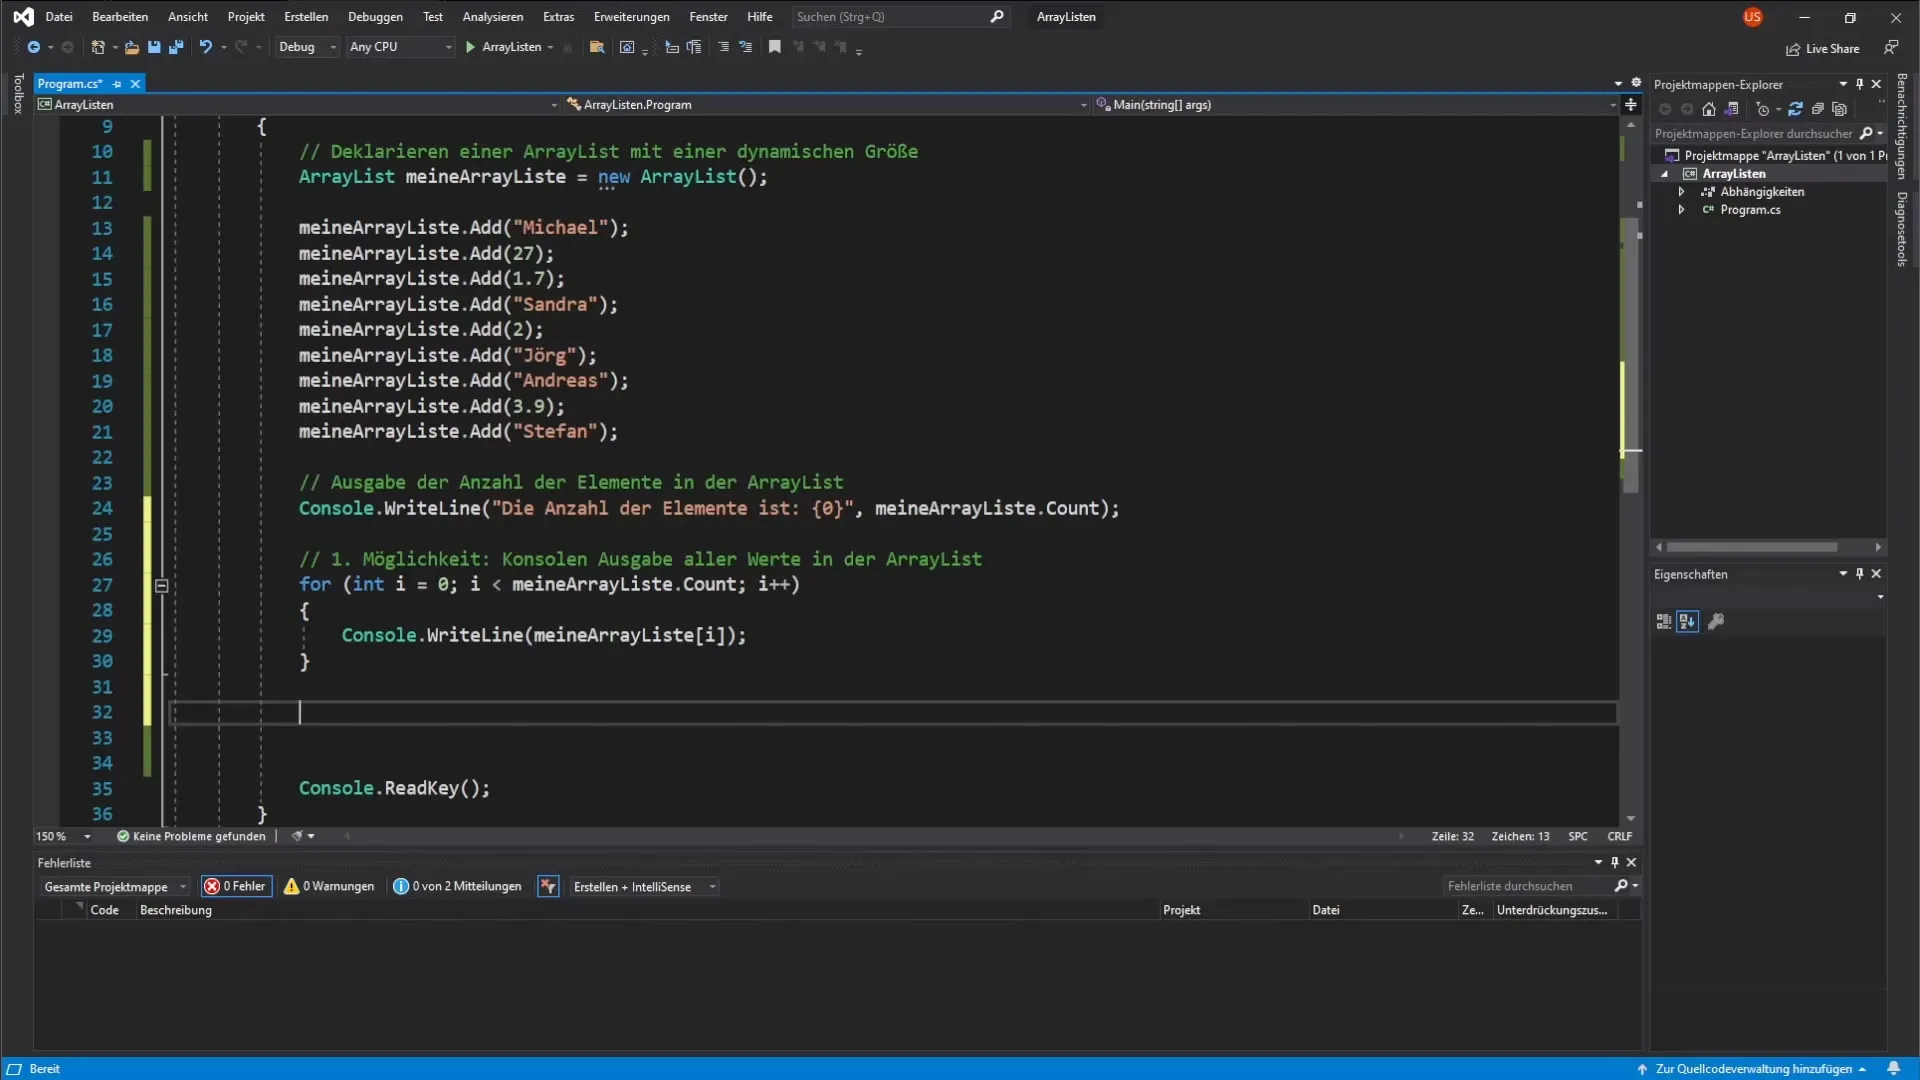Open the Bearbeiten menu
Image resolution: width=1920 pixels, height=1080 pixels.
tap(120, 17)
